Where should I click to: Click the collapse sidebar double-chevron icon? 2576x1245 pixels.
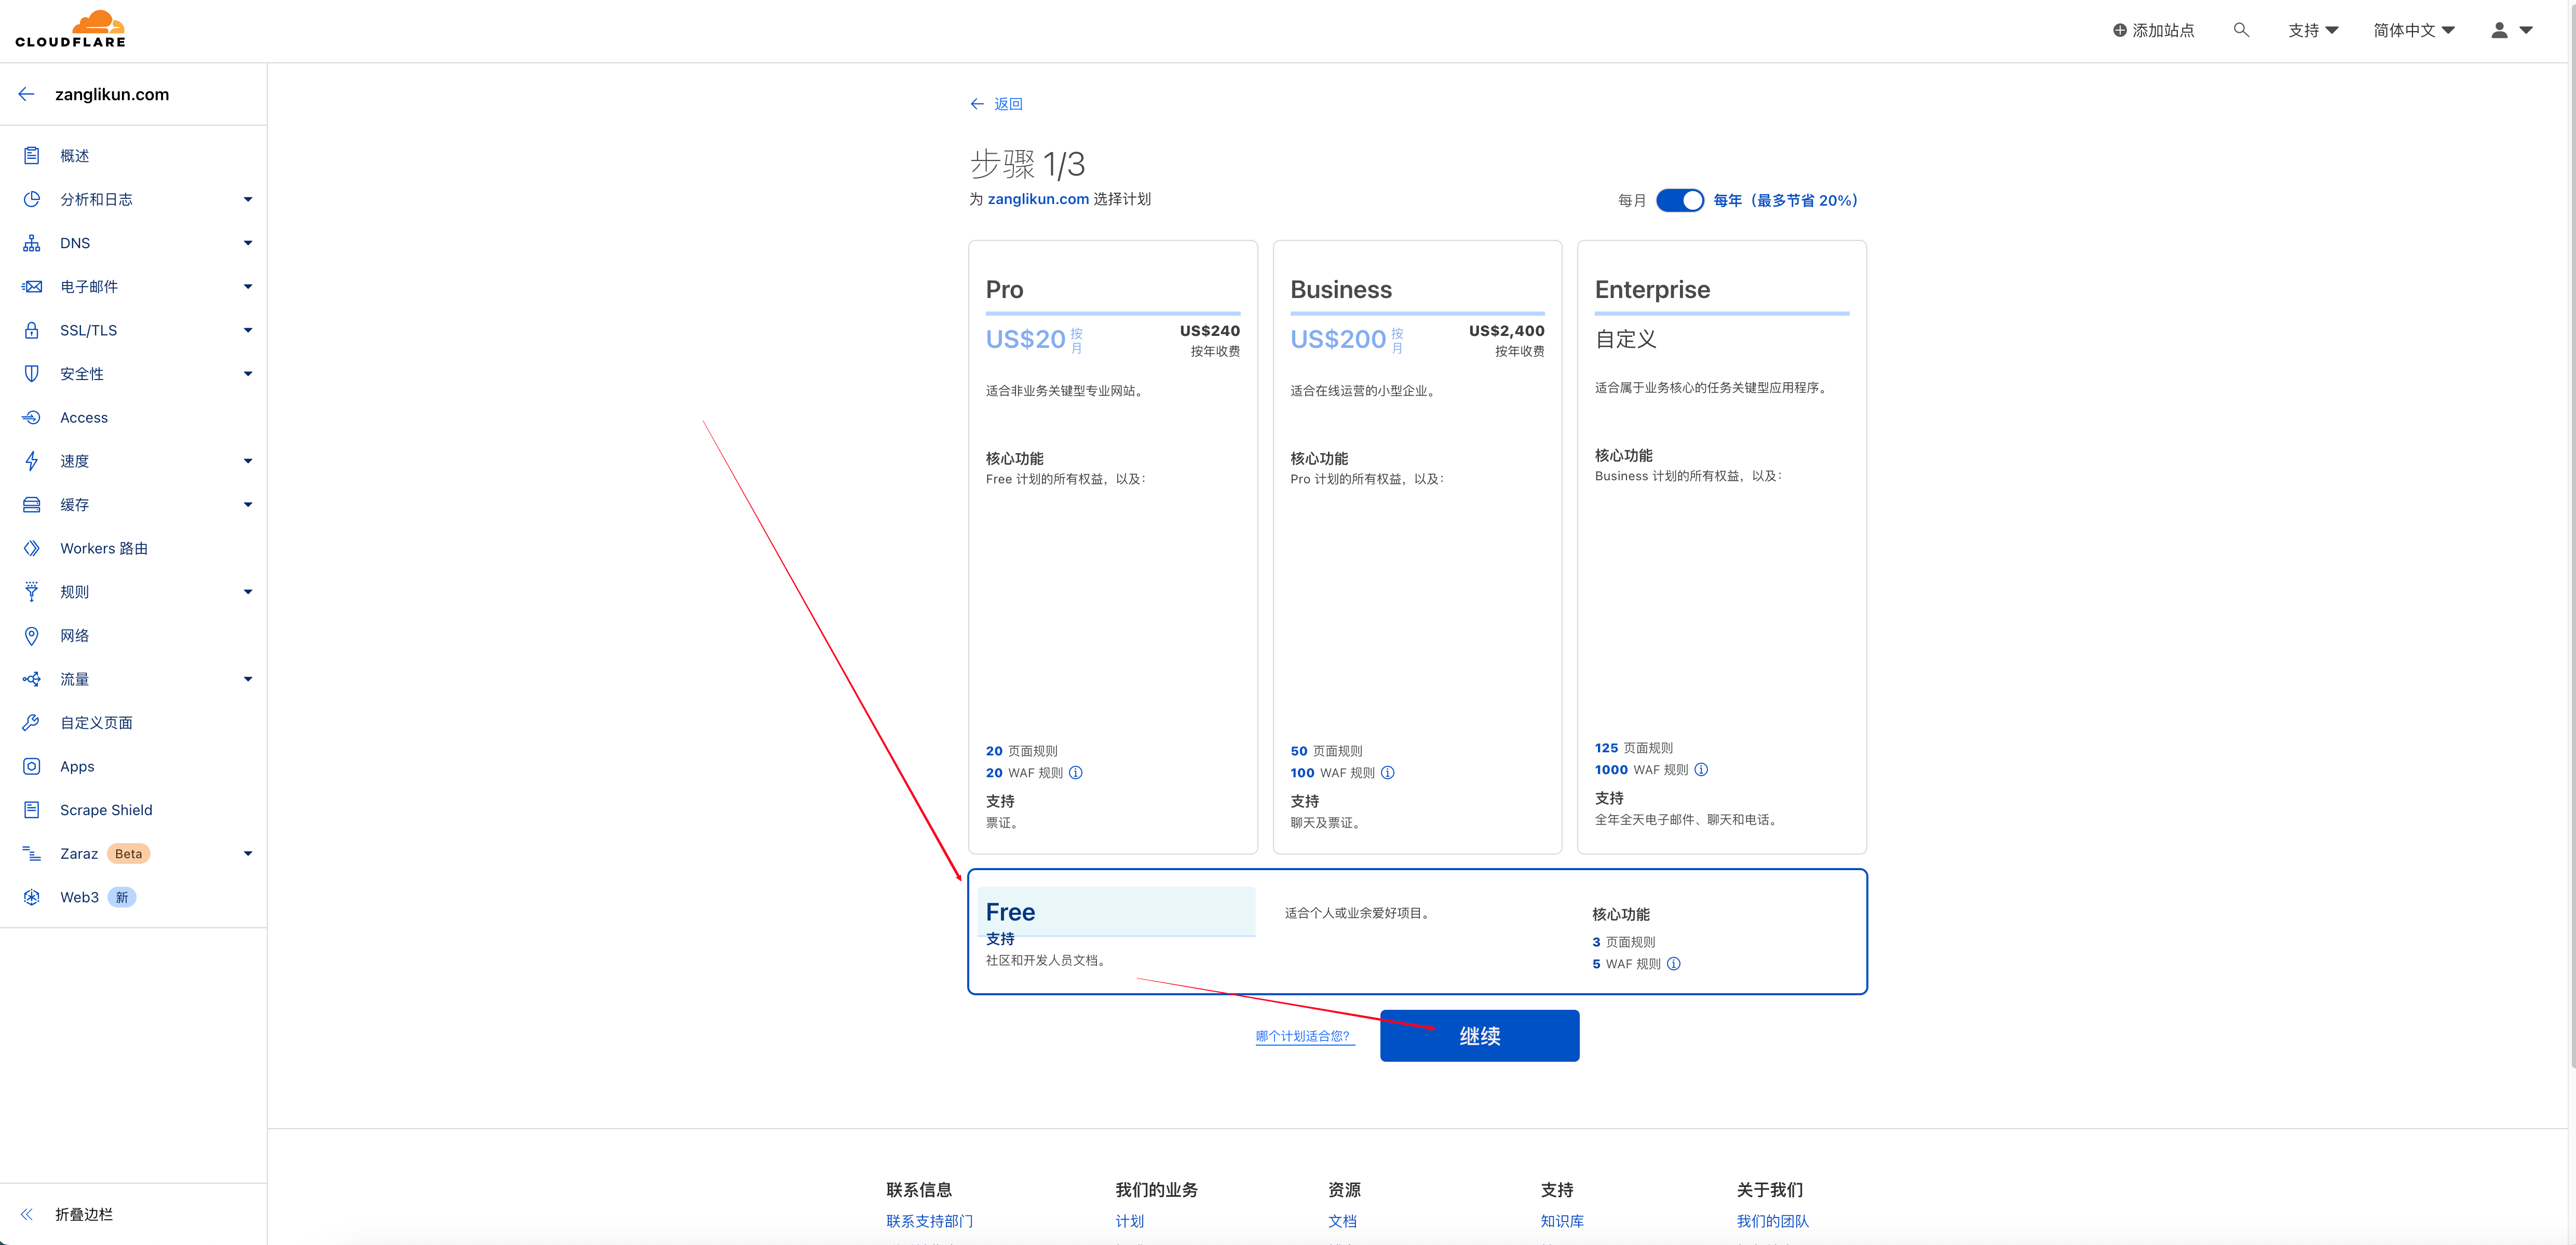[x=27, y=1214]
